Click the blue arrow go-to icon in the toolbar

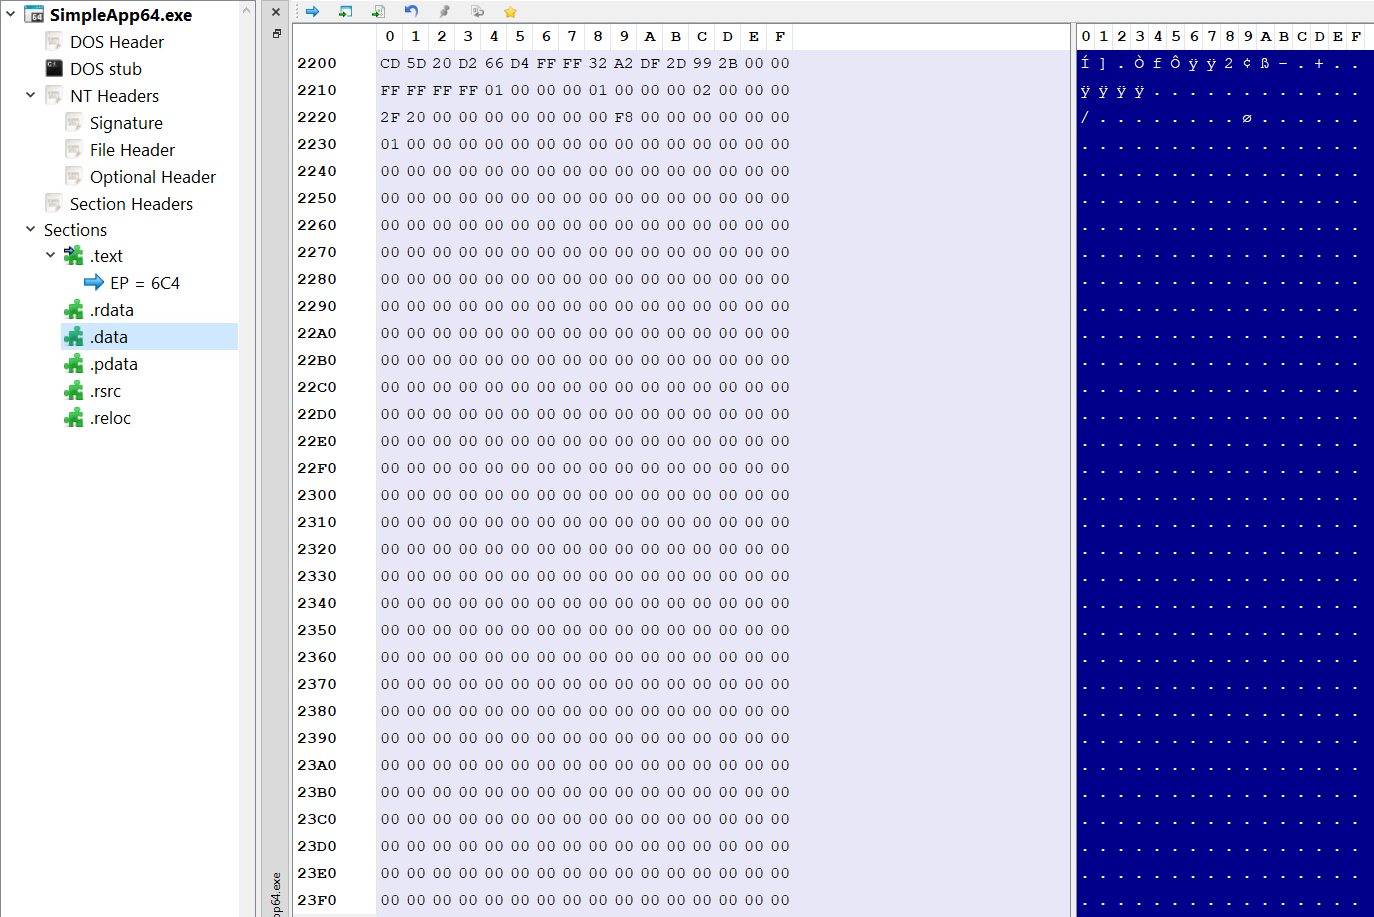tap(312, 12)
